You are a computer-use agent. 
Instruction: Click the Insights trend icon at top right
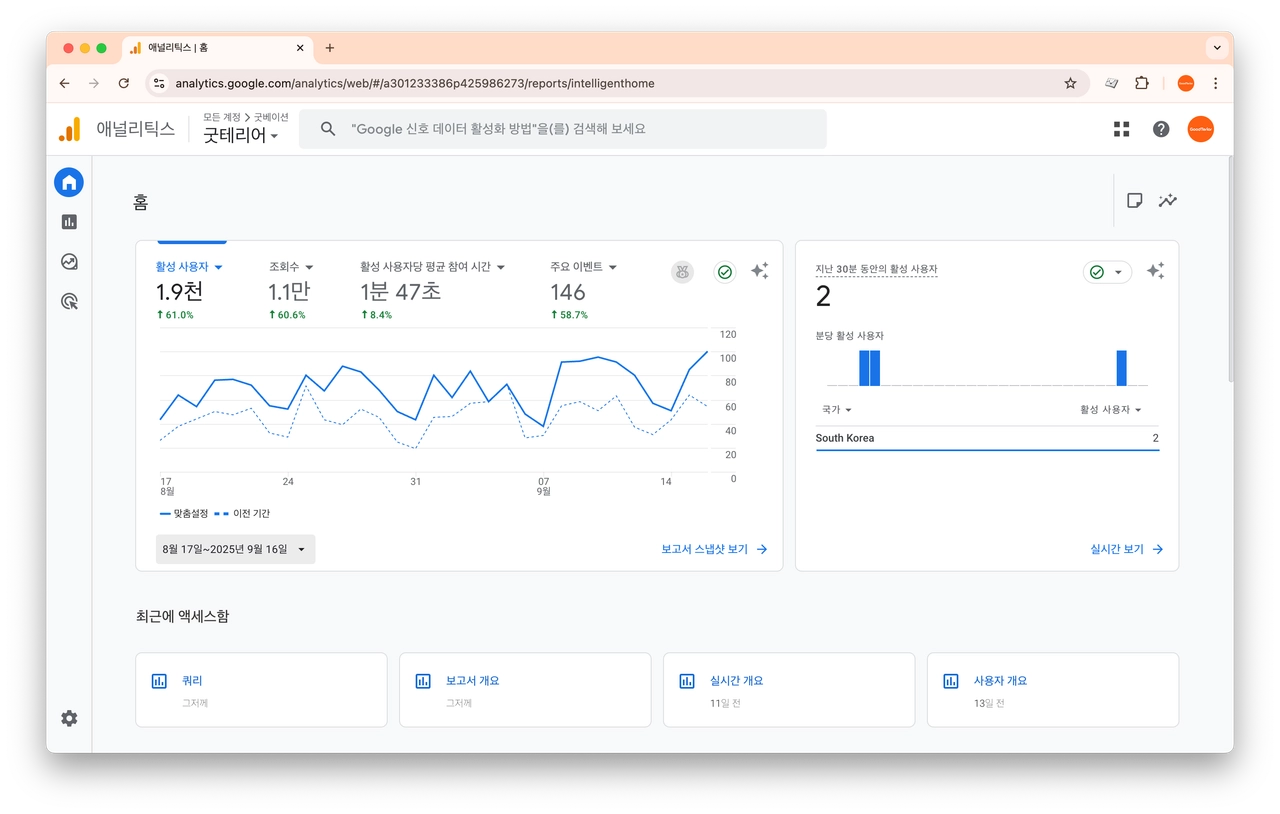pos(1167,200)
